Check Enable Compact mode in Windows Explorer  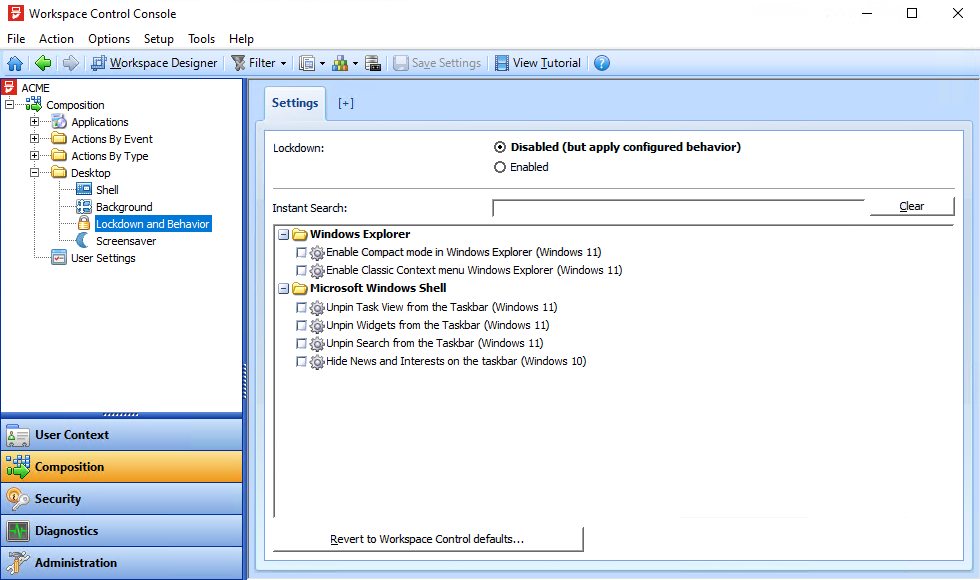pyautogui.click(x=301, y=252)
